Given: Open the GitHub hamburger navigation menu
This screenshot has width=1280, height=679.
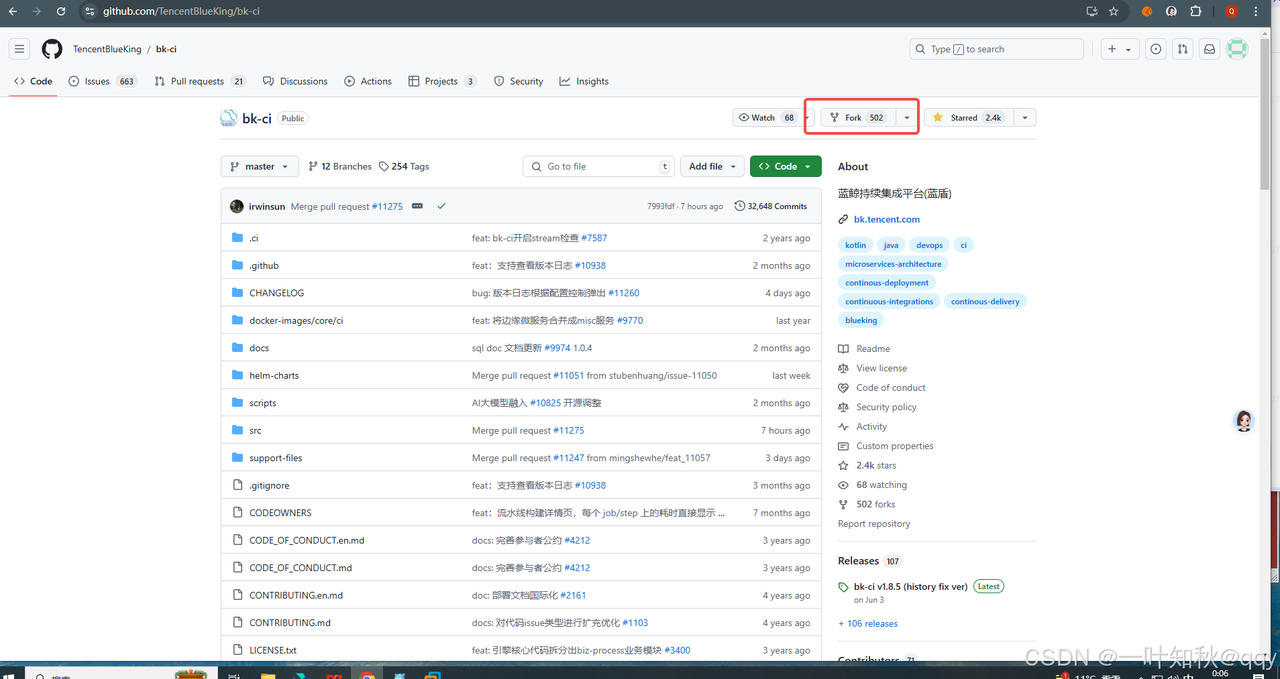Looking at the screenshot, I should tap(19, 49).
